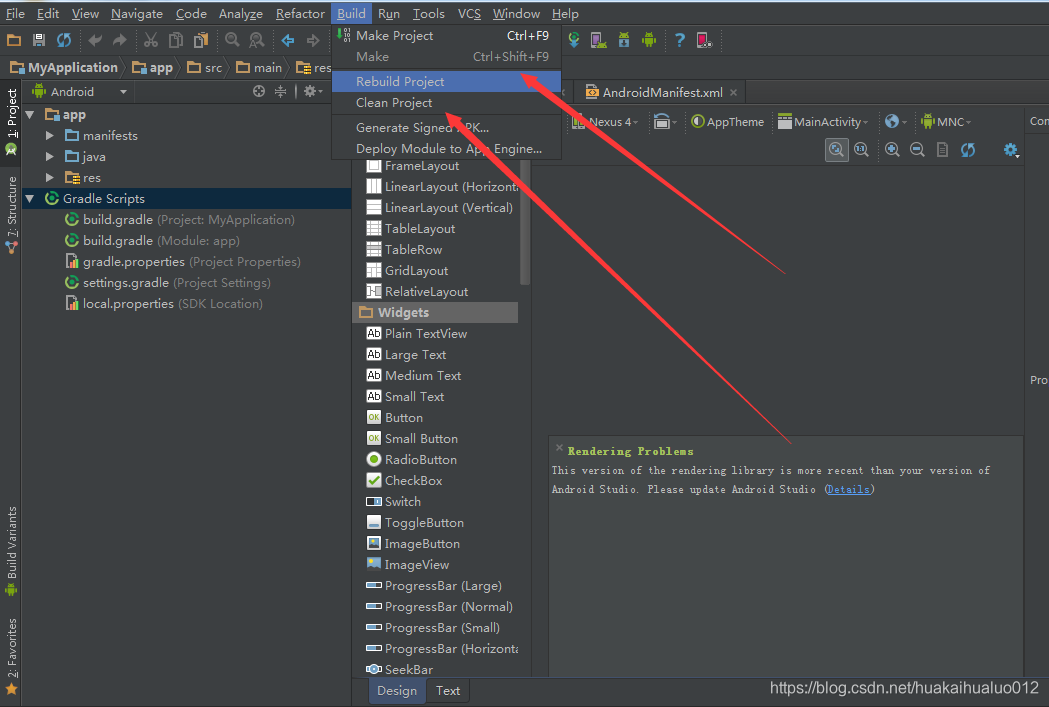Open the VCS menu
The width and height of the screenshot is (1049, 707).
[x=469, y=13]
